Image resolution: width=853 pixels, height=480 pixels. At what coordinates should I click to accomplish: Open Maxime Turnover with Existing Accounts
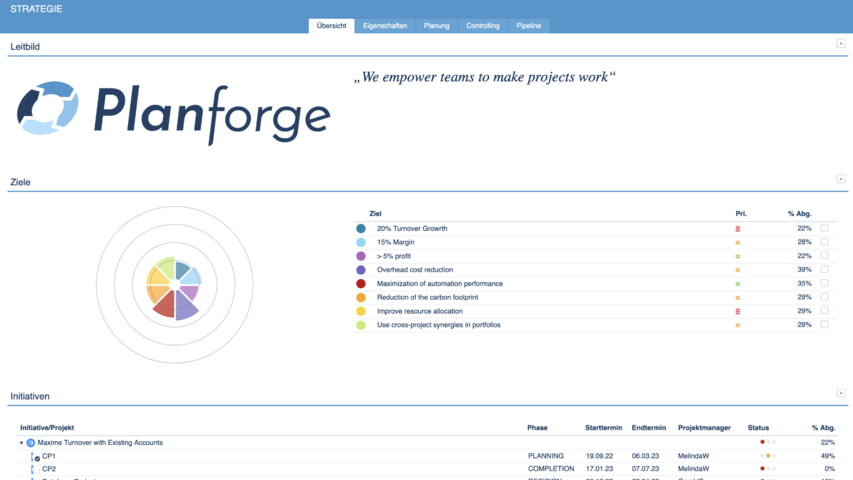100,443
